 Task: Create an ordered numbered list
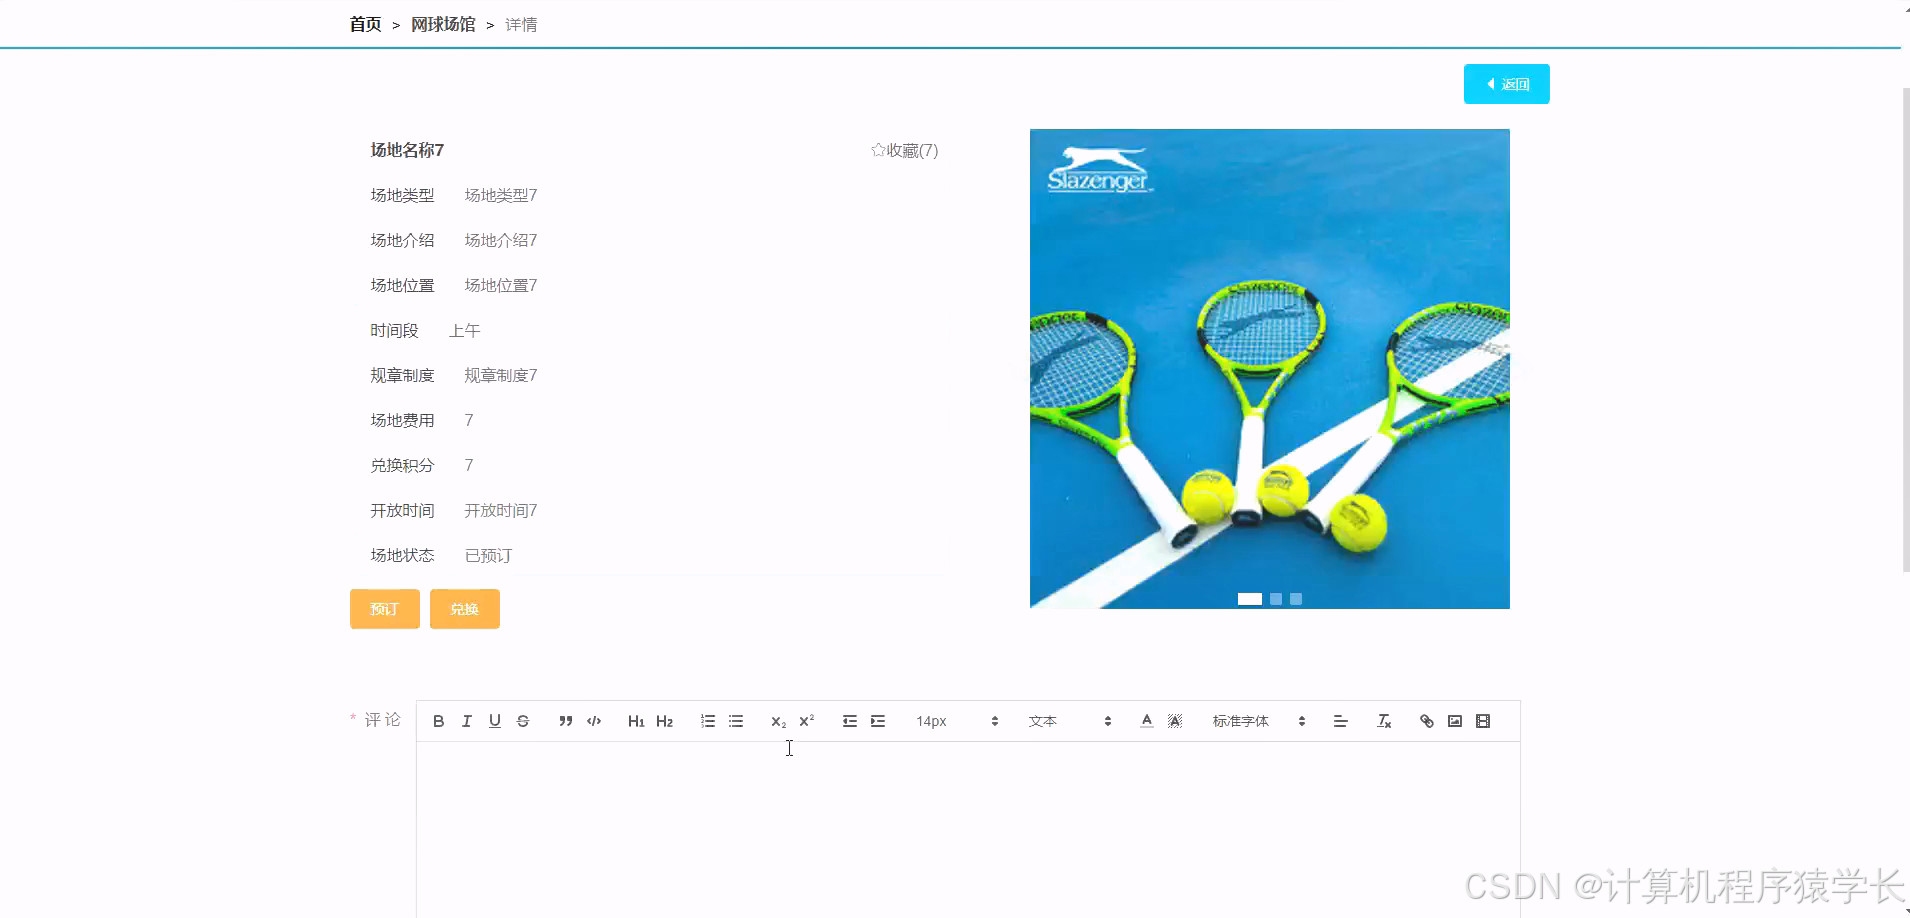pos(708,721)
